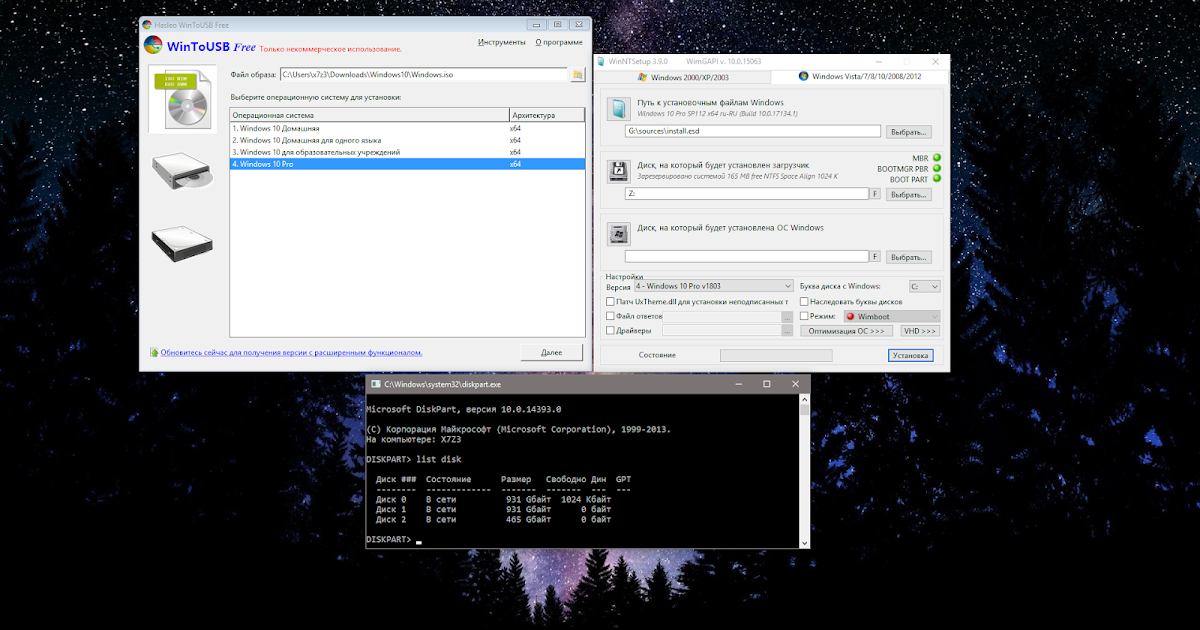Screen dimensions: 1200x630
Task: Toggle the Драйверы checkbox
Action: [611, 330]
